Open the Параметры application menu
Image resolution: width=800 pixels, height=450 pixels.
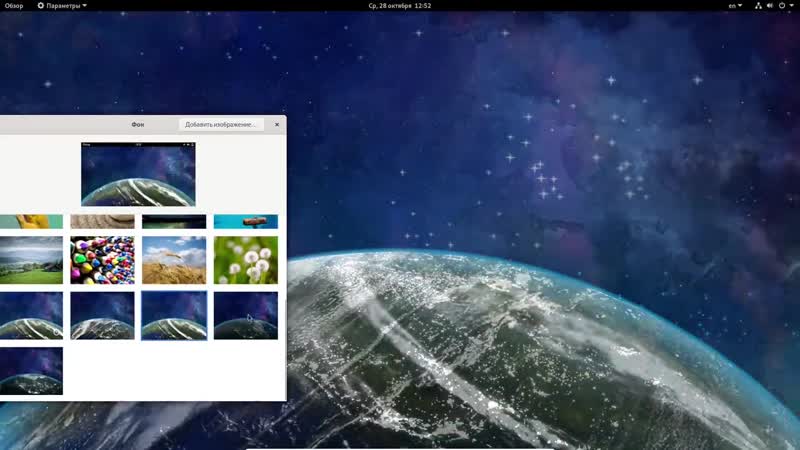(x=62, y=6)
